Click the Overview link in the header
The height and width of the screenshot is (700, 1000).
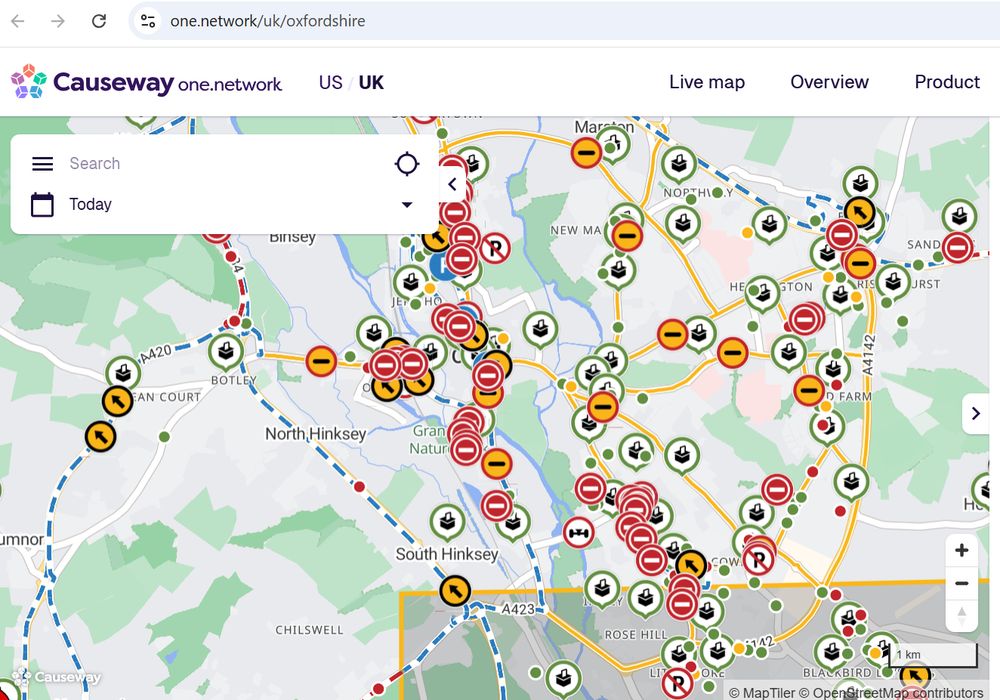click(830, 82)
